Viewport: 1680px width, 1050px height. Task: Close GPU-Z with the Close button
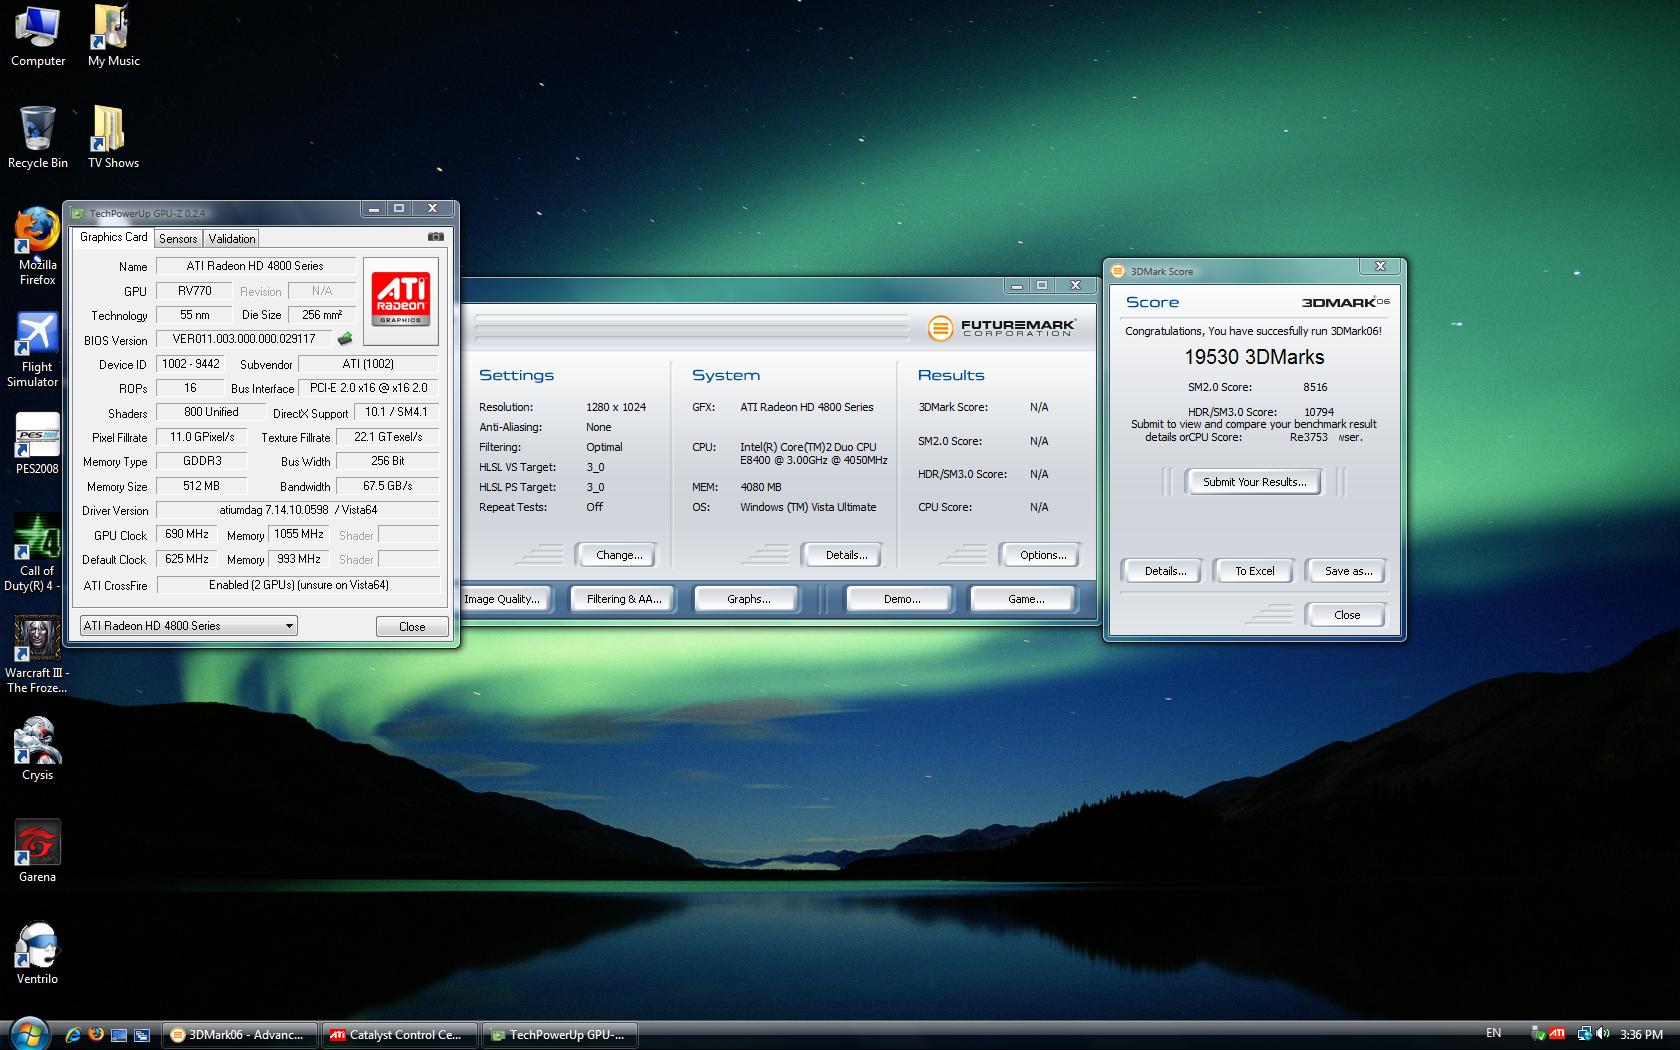412,626
